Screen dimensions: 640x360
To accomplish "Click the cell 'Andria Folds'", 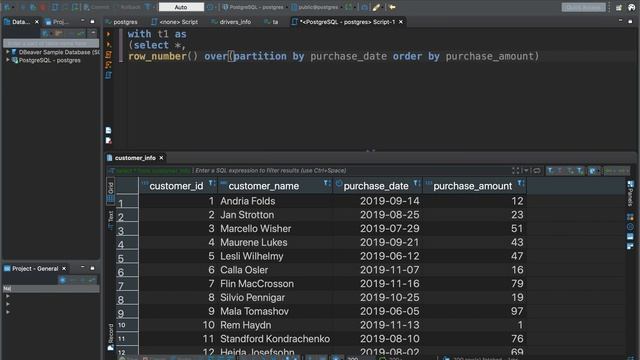I will pyautogui.click(x=247, y=201).
